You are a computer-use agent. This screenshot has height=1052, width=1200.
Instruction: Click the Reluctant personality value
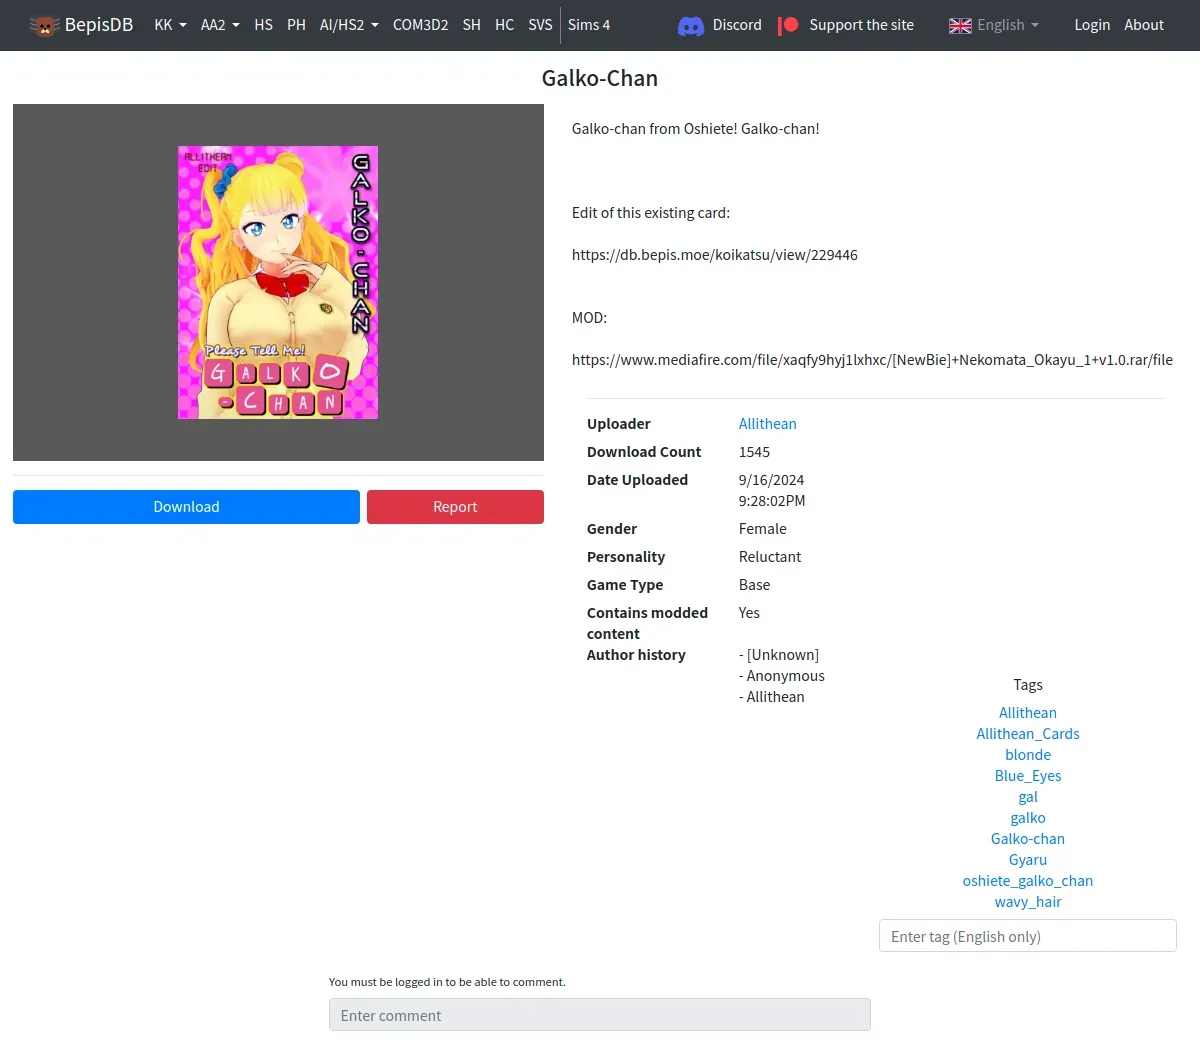click(x=770, y=557)
